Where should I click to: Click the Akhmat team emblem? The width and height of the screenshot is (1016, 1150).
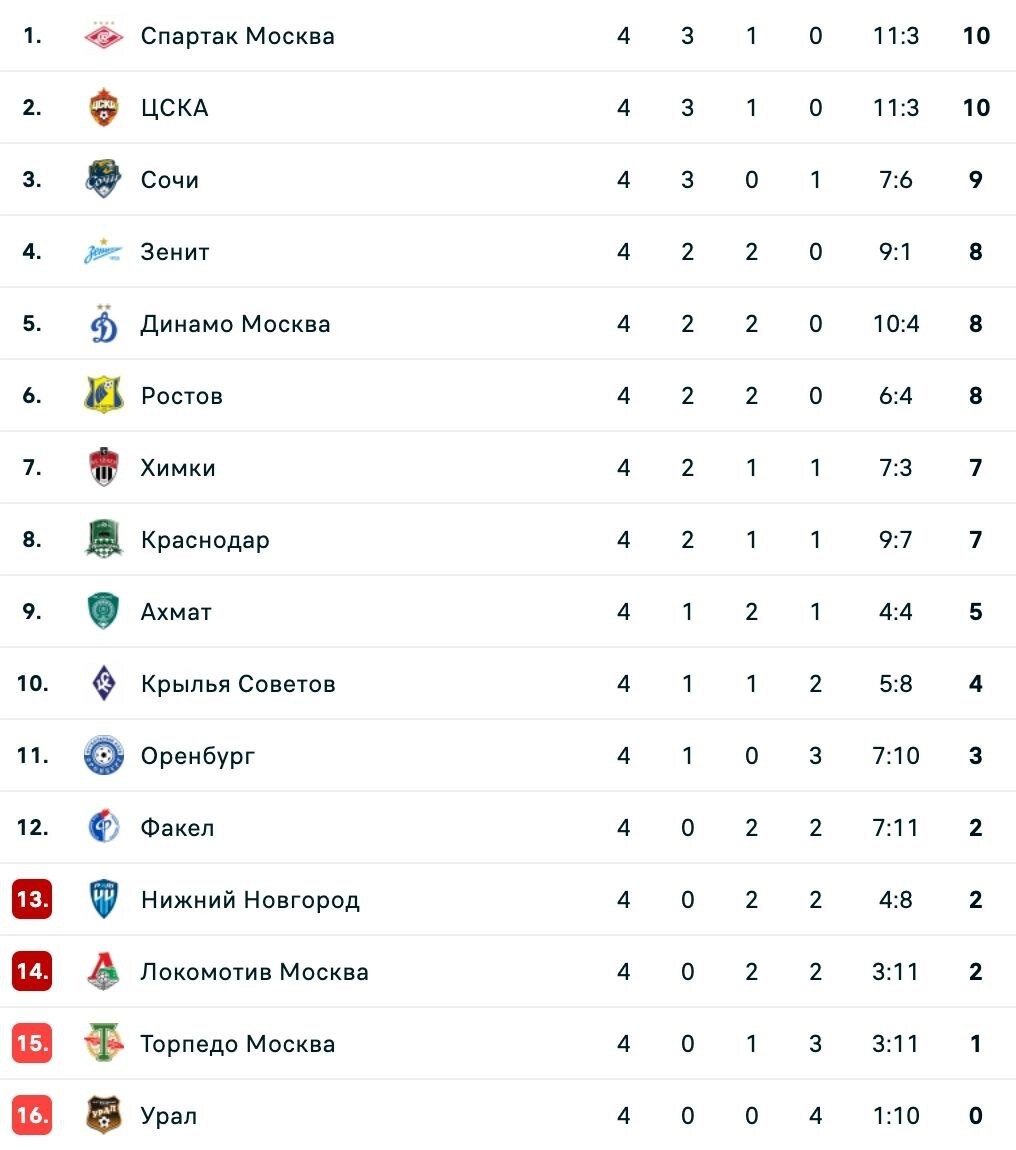point(103,611)
